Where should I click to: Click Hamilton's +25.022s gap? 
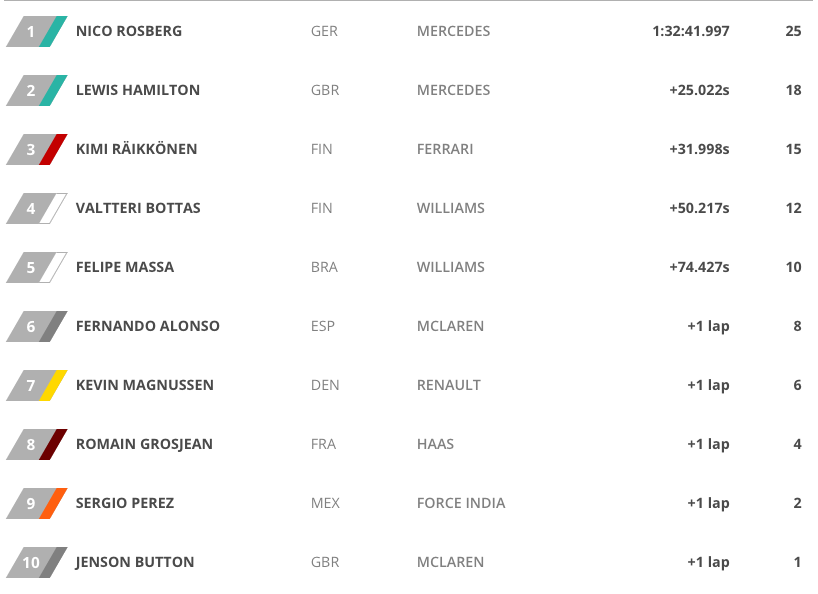tap(699, 90)
